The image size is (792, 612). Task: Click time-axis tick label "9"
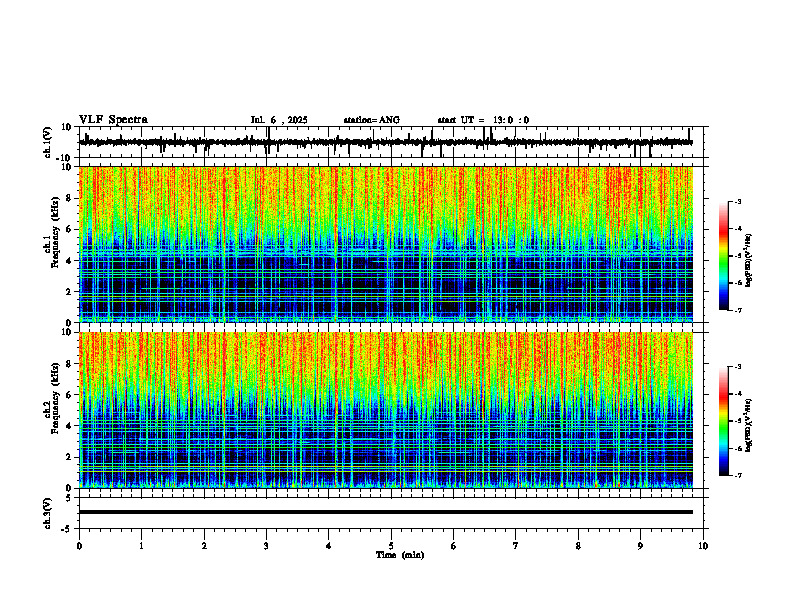pos(640,546)
